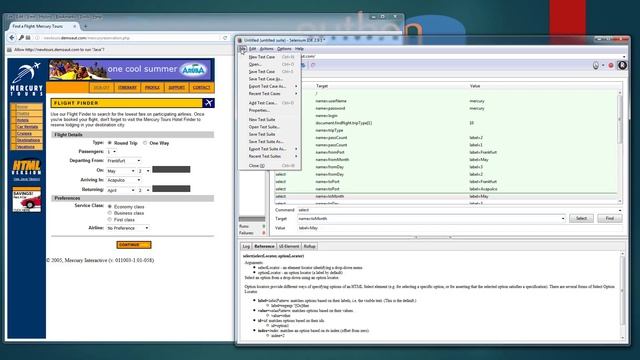Choose the Business class radio button
640x360 pixels.
click(x=110, y=213)
